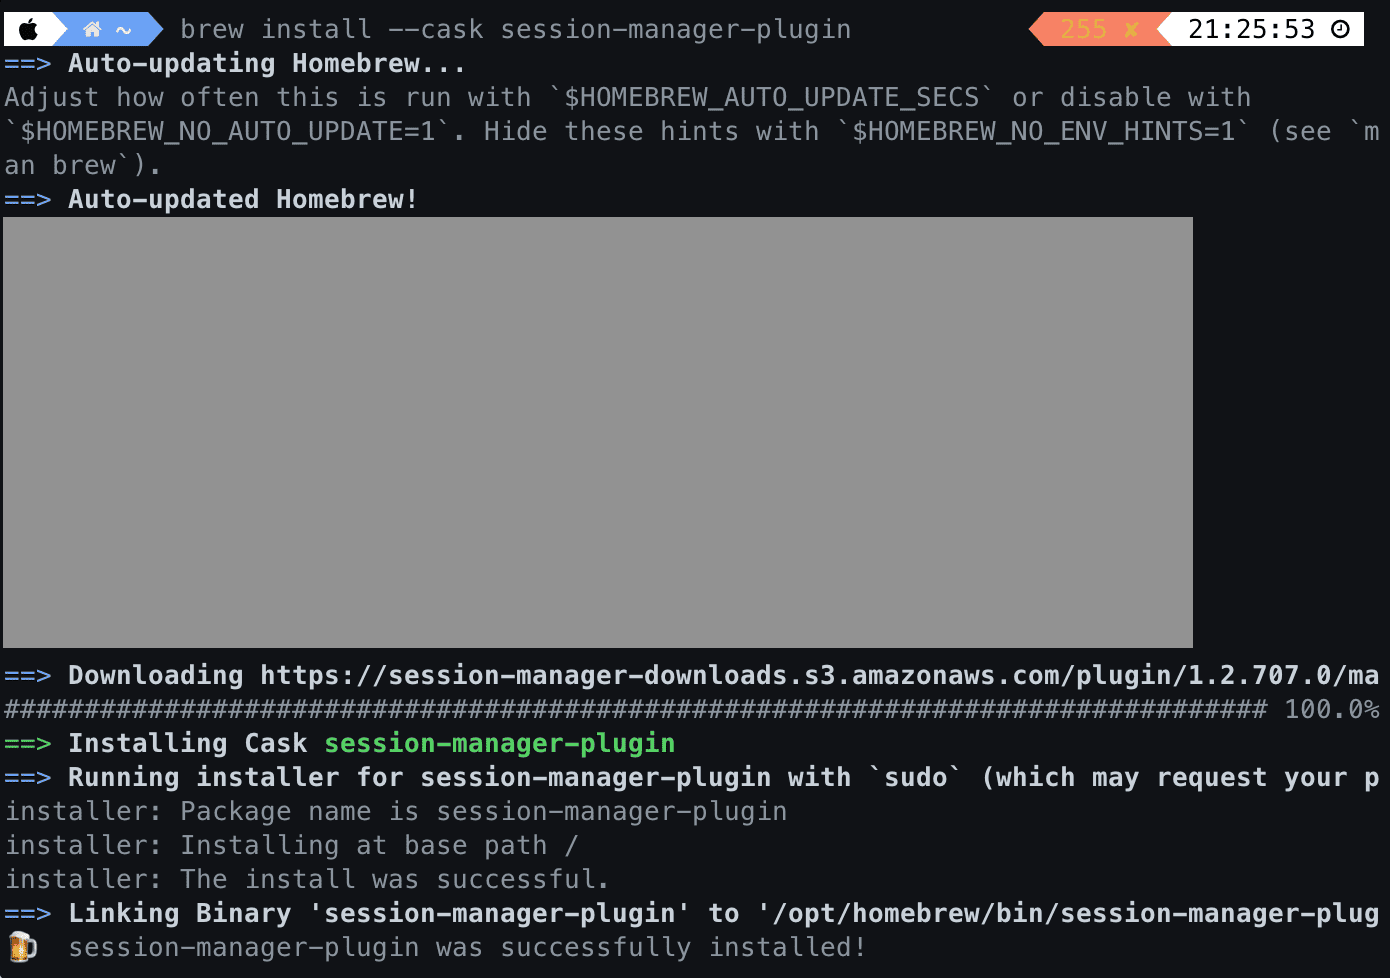Click the beer mug emoji
This screenshot has height=978, width=1390.
point(22,947)
